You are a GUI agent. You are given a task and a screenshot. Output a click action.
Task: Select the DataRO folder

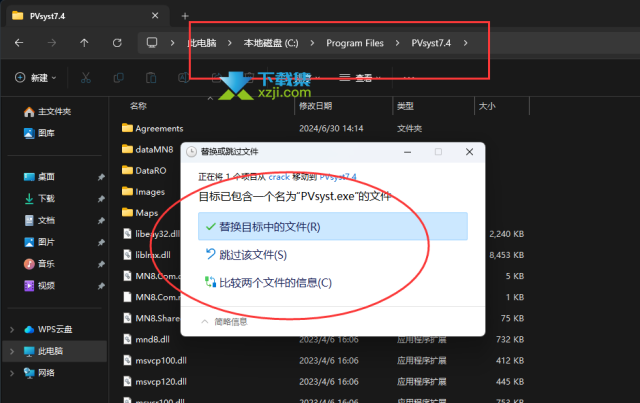click(144, 170)
